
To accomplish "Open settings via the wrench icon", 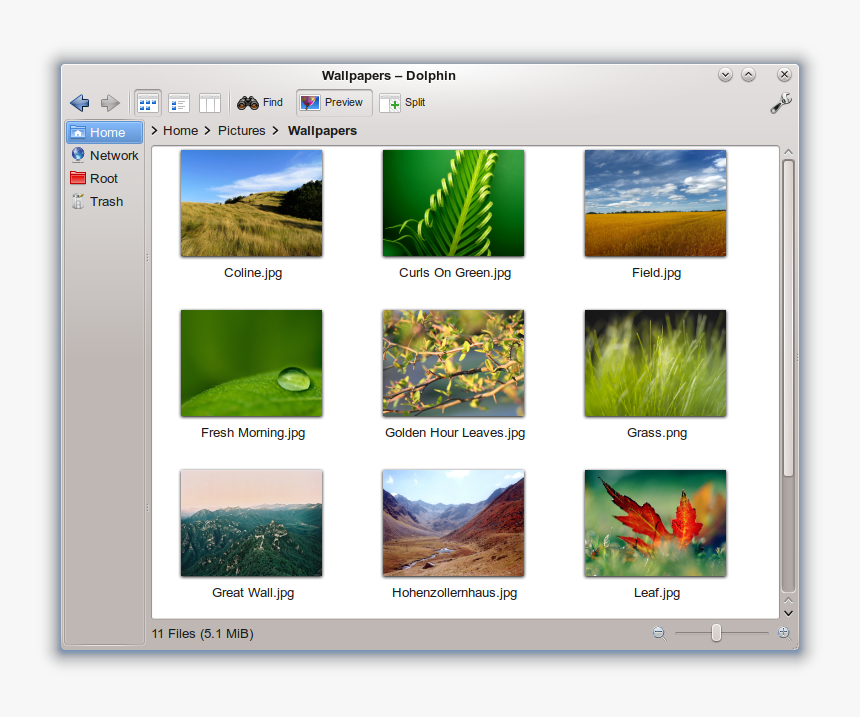I will tap(781, 103).
